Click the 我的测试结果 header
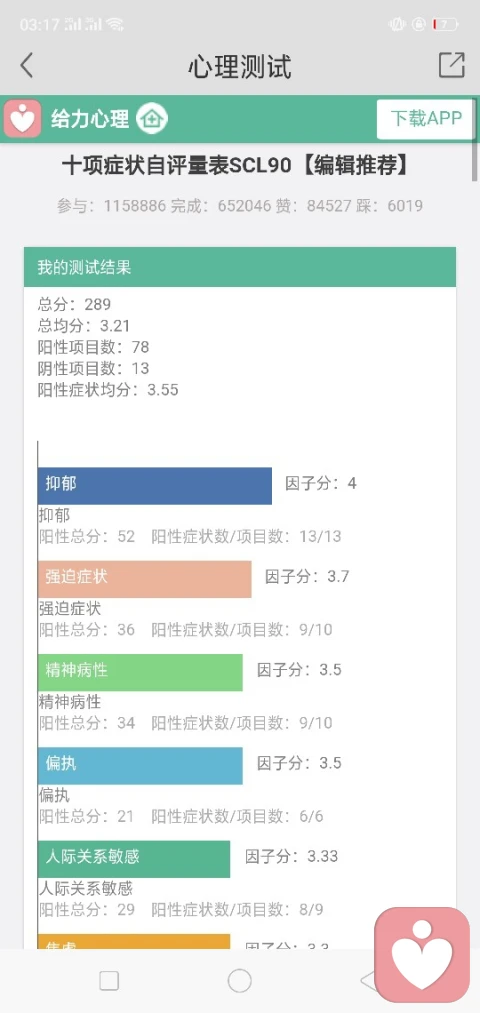Screen dimensions: 480x1013 pos(240,267)
